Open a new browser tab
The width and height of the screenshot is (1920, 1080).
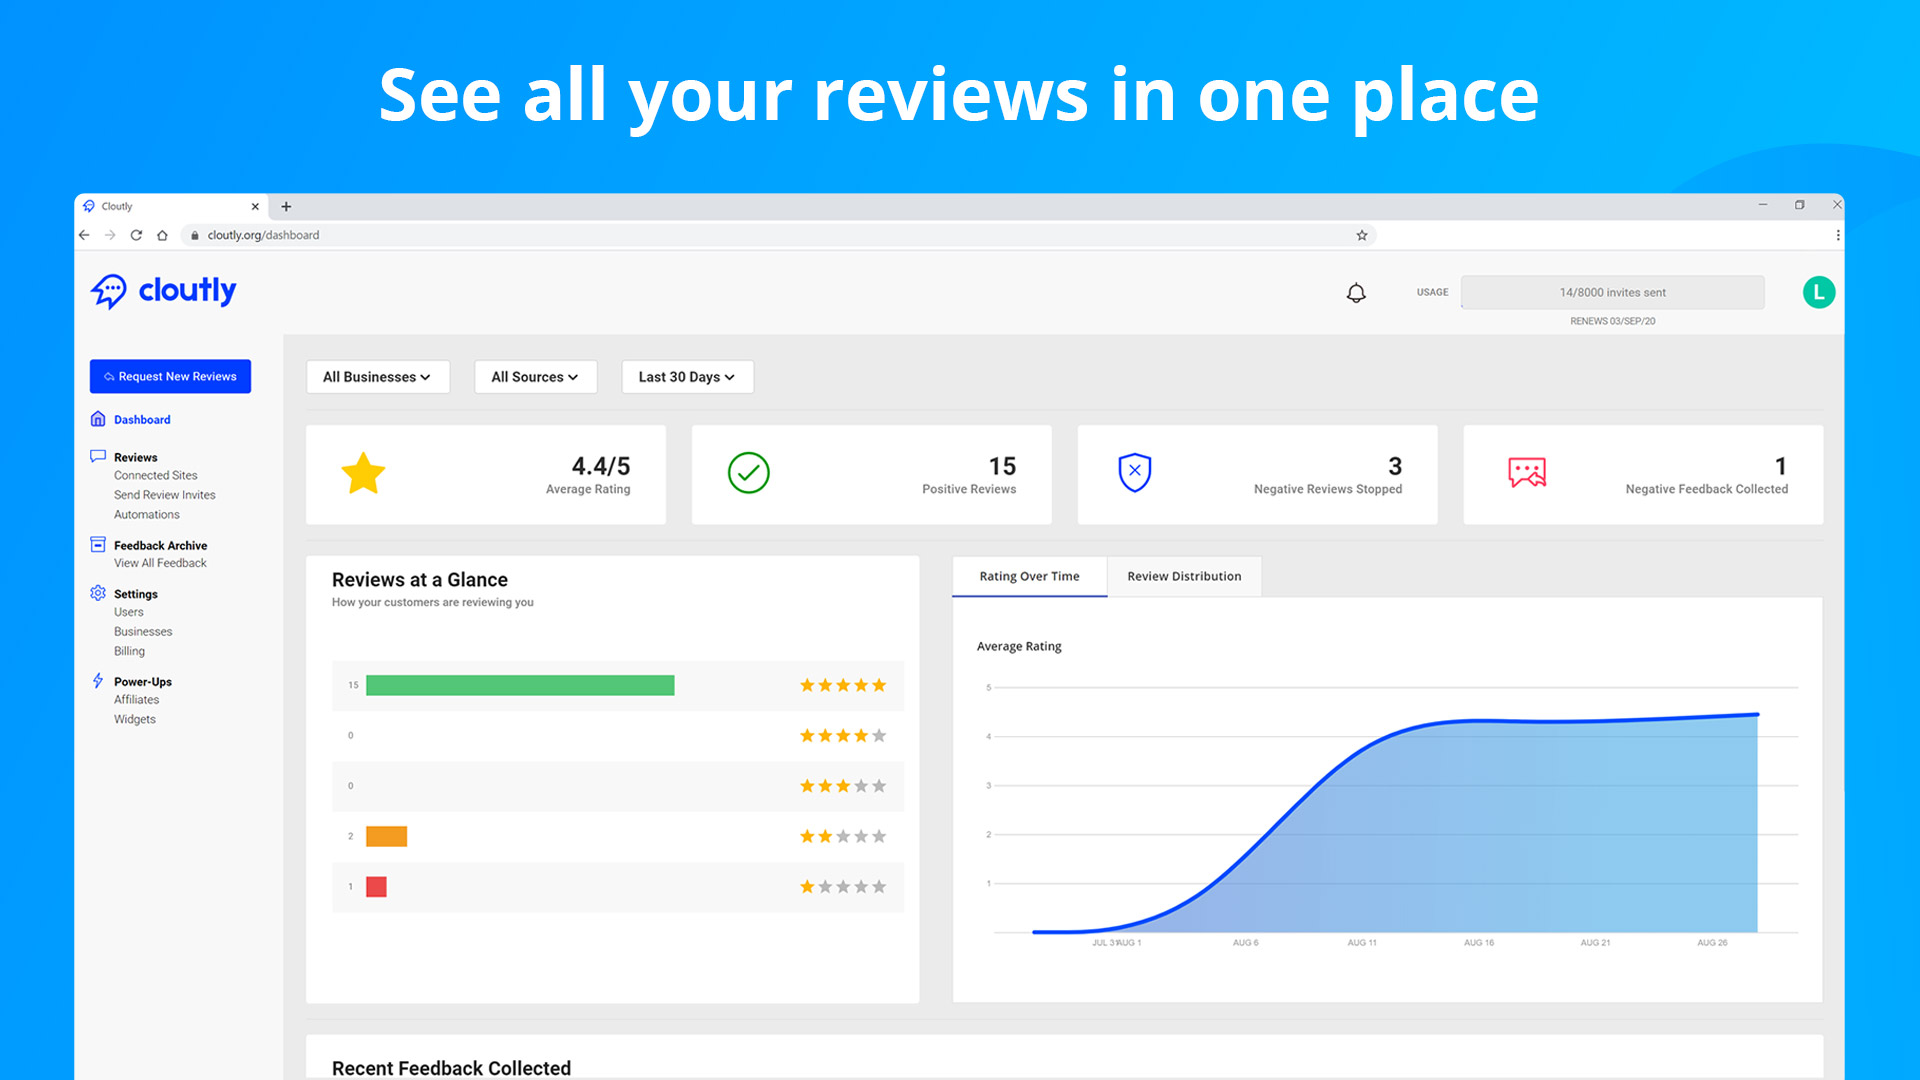pyautogui.click(x=286, y=207)
